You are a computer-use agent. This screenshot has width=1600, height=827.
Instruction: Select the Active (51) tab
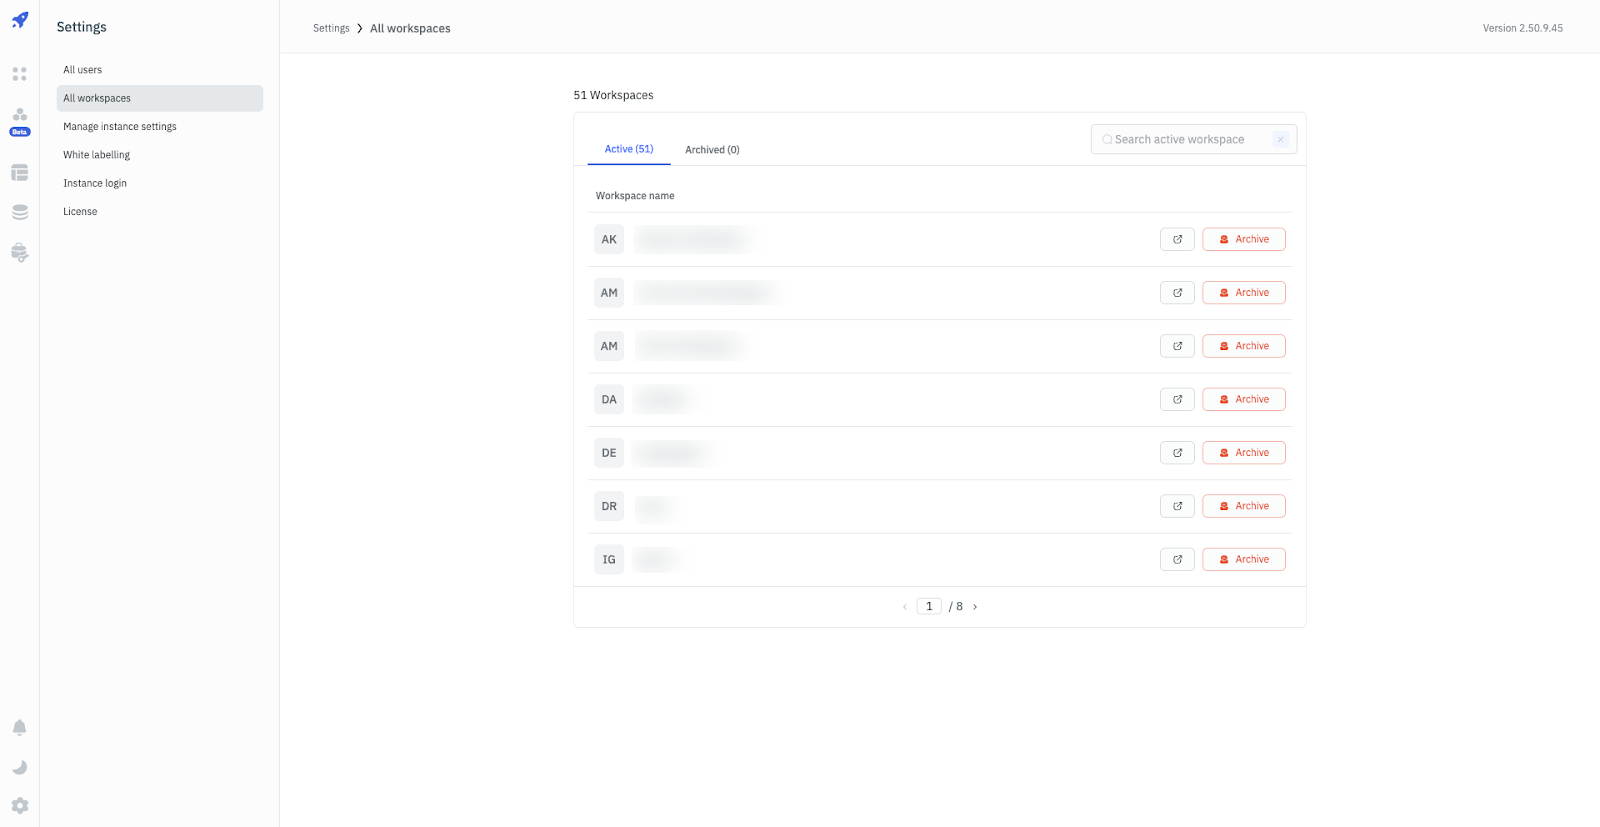629,149
